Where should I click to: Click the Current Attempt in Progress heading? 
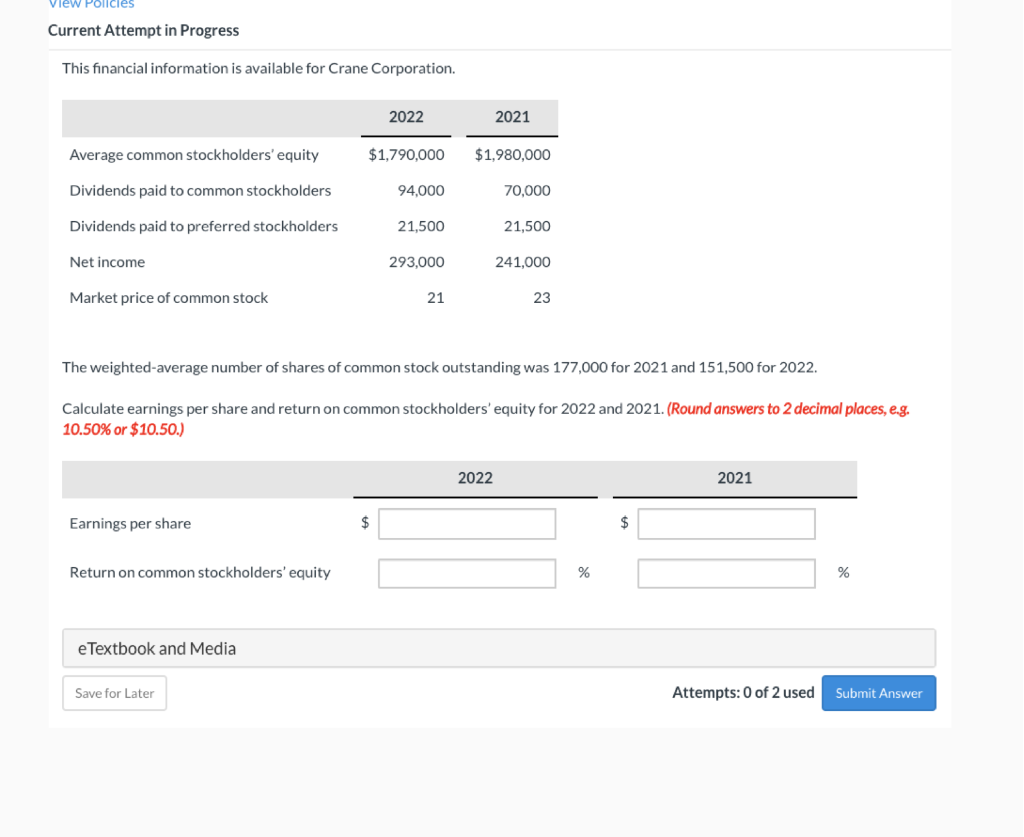point(143,30)
